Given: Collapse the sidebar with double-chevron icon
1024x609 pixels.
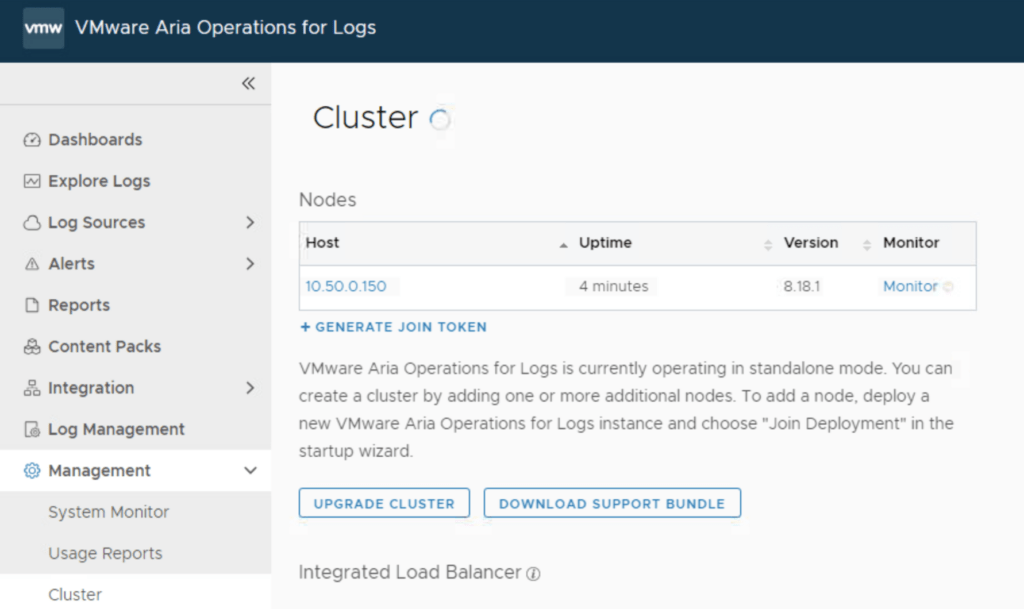Looking at the screenshot, I should pos(248,83).
